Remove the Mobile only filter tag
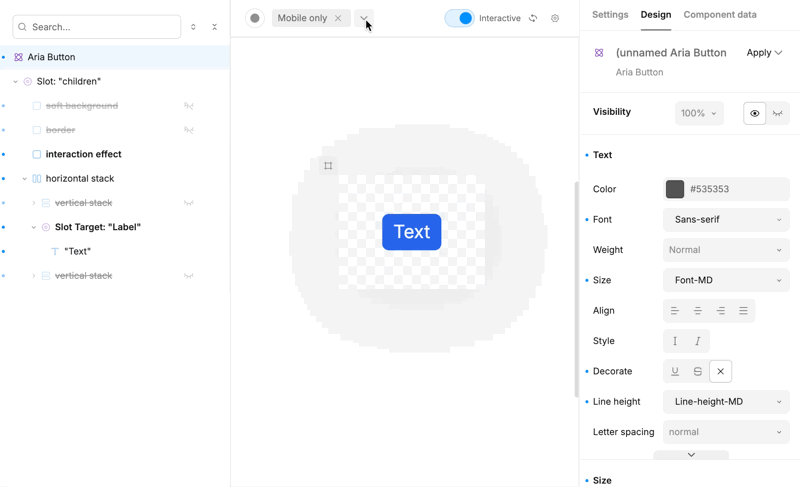This screenshot has height=487, width=800. tap(338, 18)
